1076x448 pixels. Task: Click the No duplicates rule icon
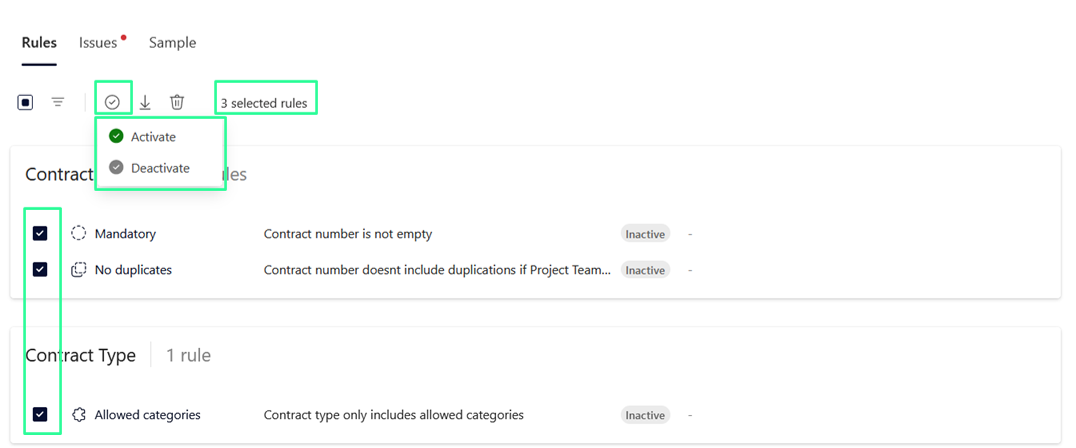point(79,270)
